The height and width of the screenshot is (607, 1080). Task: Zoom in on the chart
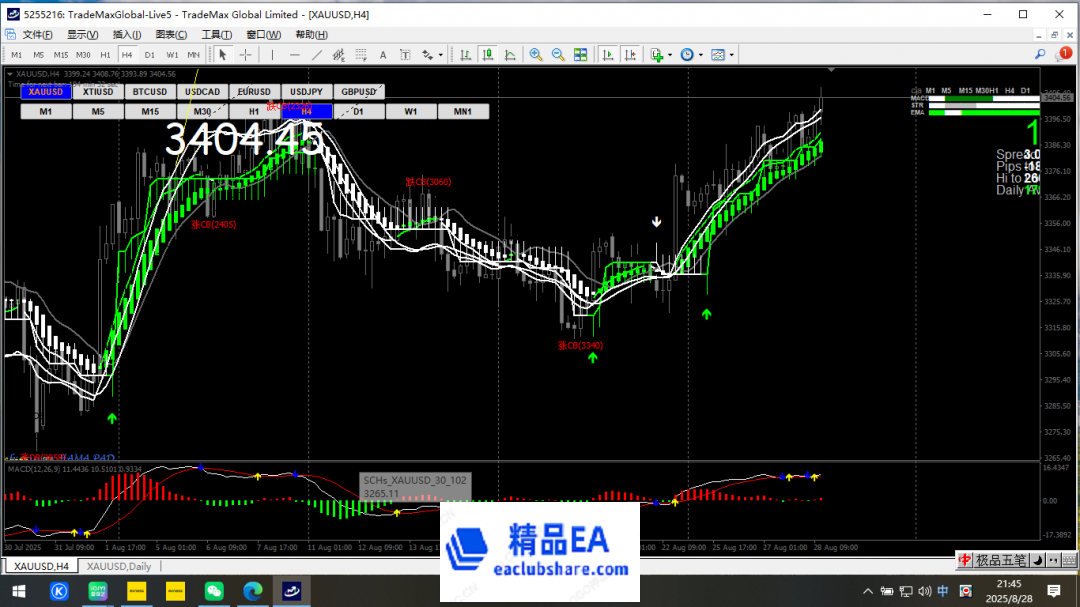535,54
